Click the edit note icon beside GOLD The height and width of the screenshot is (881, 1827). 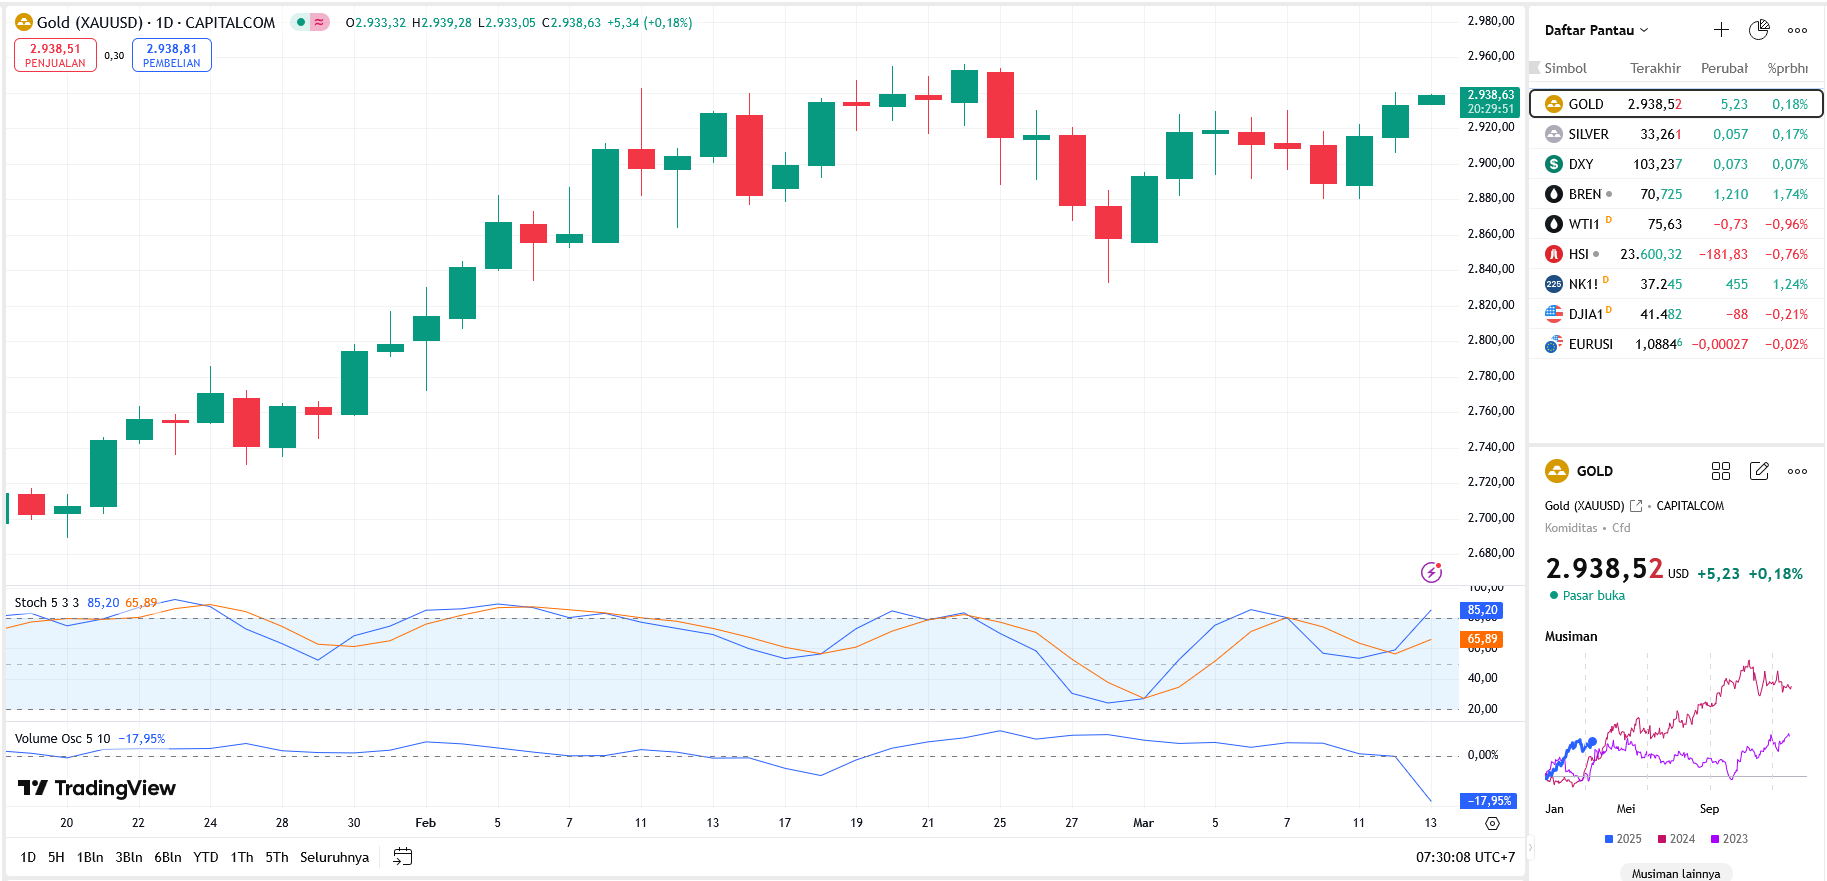1759,471
